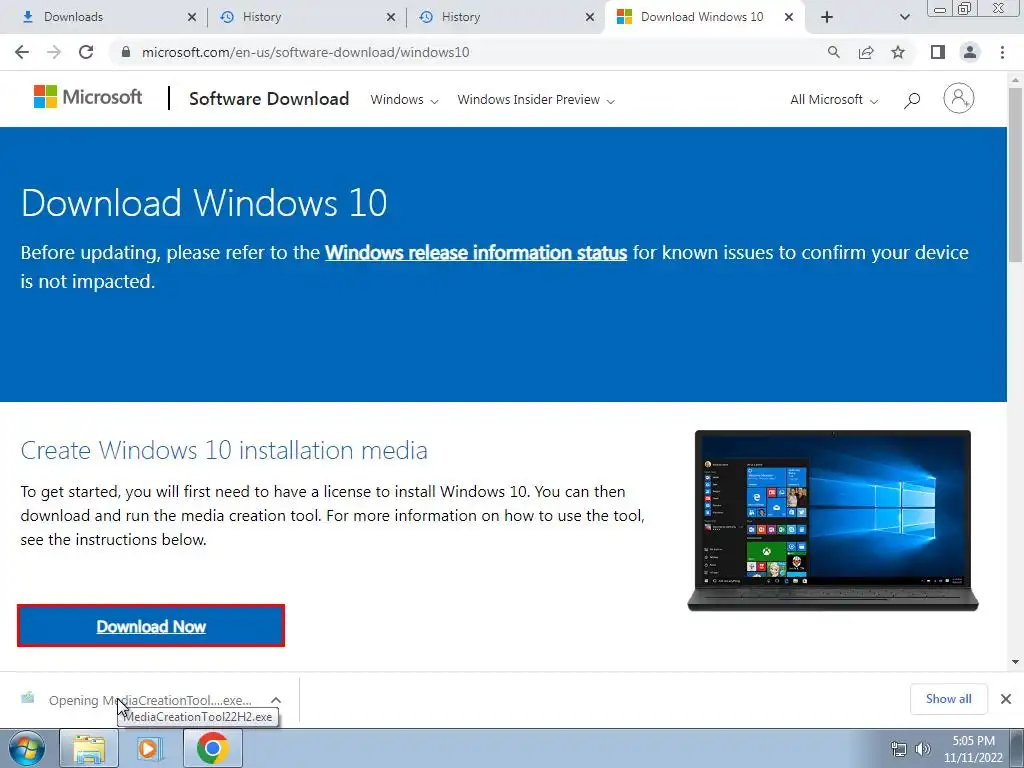
Task: Click the Microsoft logo
Action: point(88,97)
